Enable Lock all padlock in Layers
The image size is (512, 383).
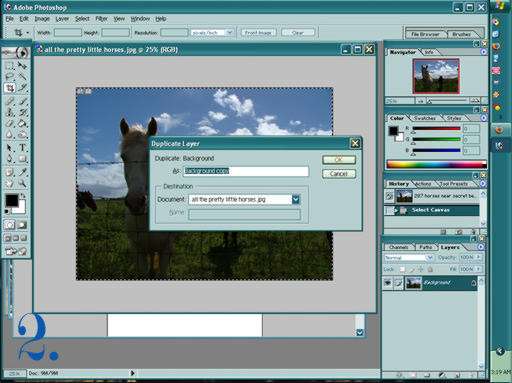click(430, 269)
